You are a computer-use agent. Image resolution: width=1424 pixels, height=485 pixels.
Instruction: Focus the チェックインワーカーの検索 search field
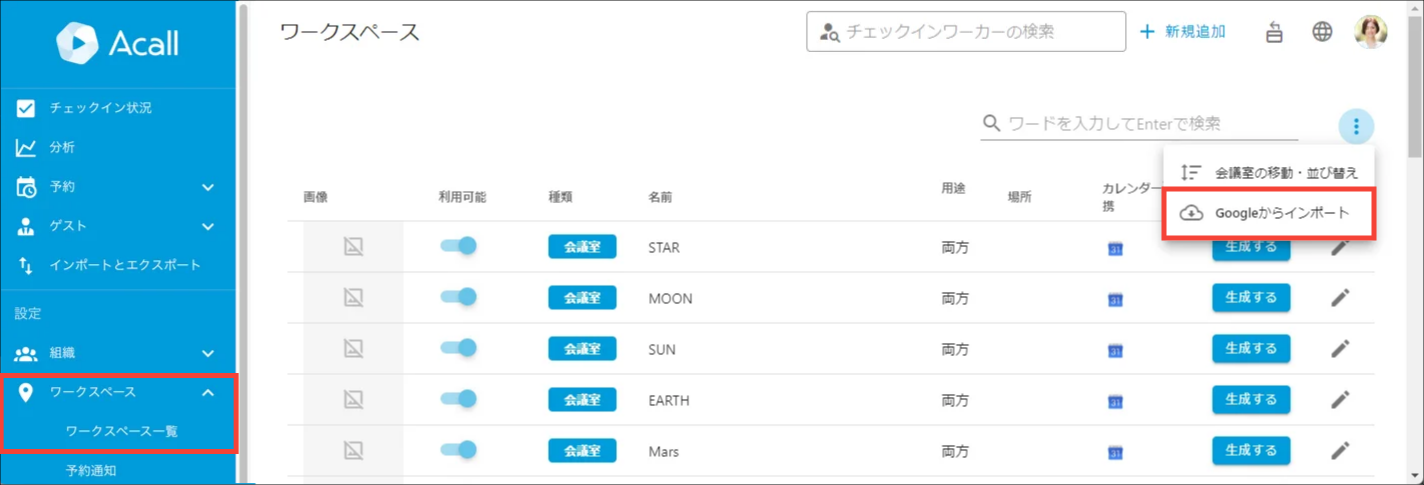966,32
